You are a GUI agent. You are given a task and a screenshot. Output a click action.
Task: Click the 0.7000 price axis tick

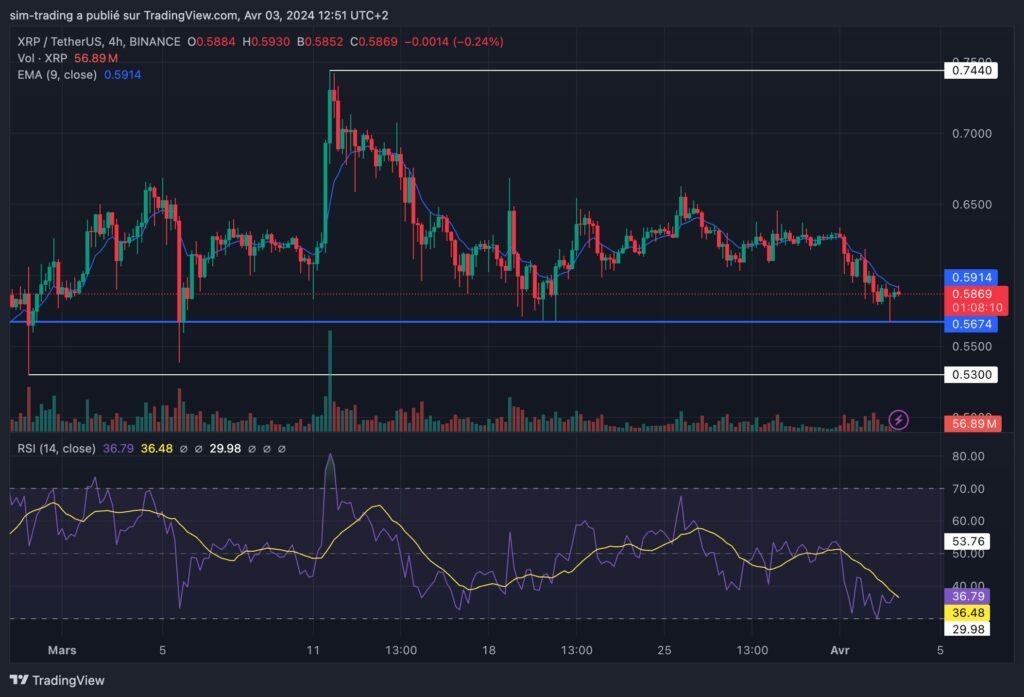972,133
